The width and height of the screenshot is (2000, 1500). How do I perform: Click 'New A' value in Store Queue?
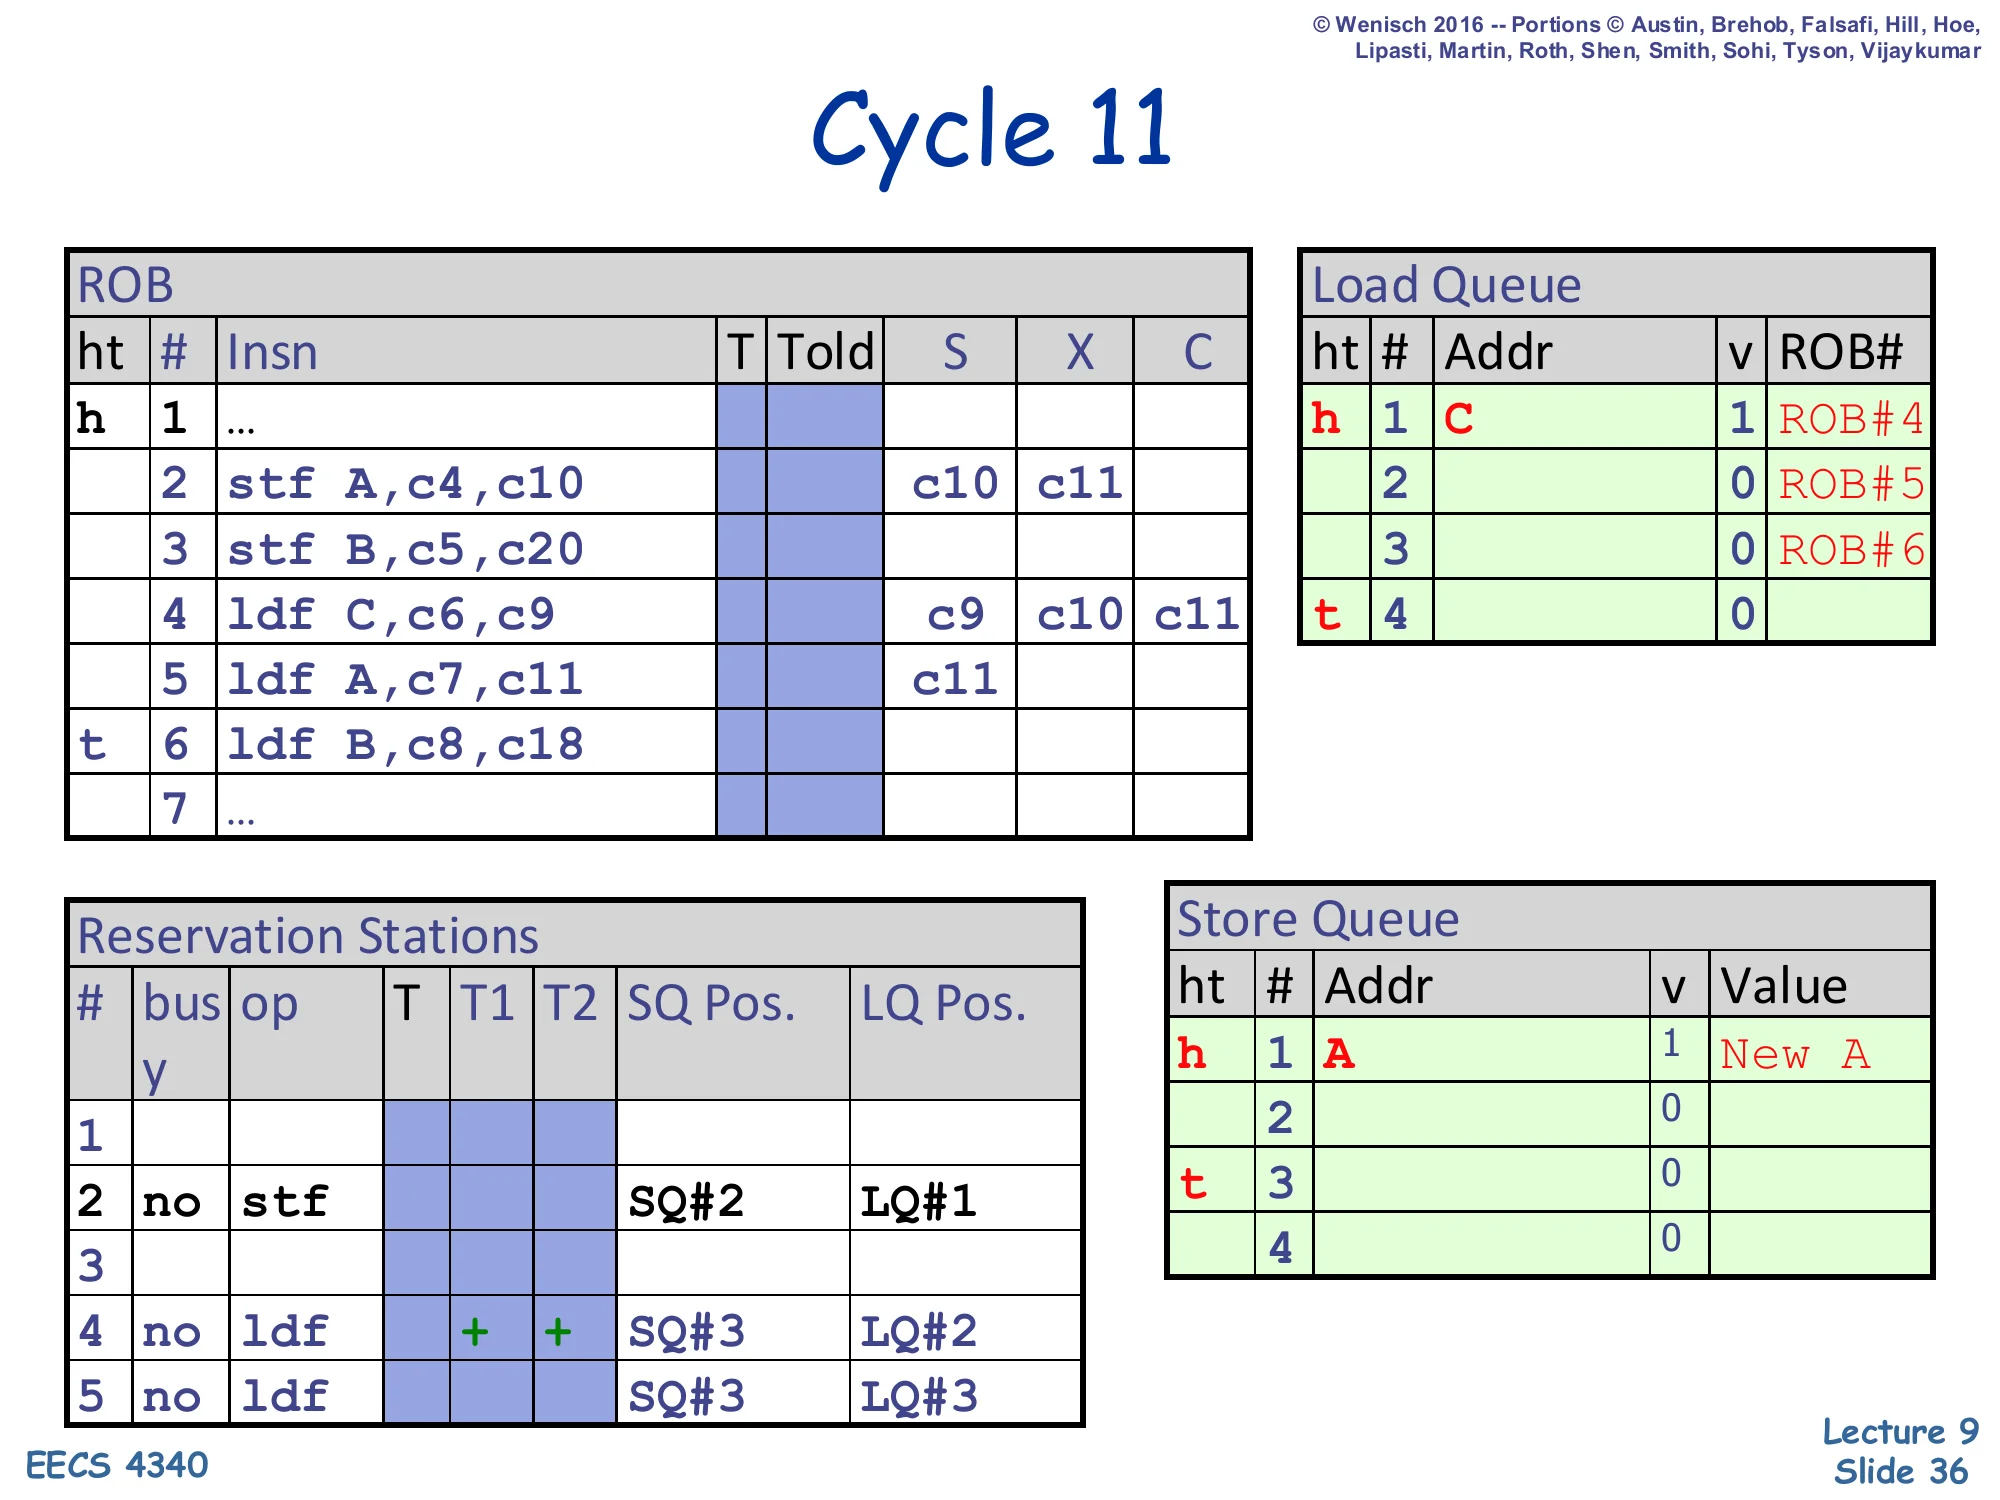point(1795,1054)
